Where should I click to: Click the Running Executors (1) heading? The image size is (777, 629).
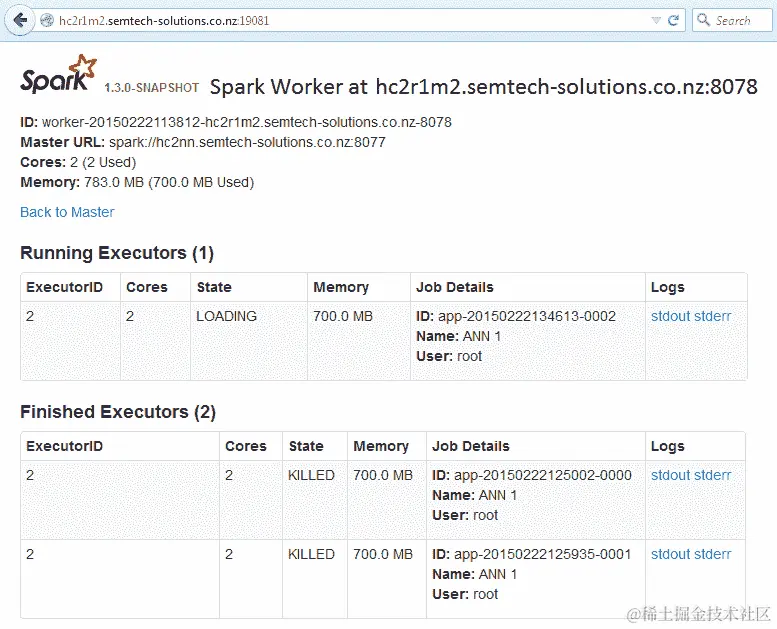click(x=117, y=253)
